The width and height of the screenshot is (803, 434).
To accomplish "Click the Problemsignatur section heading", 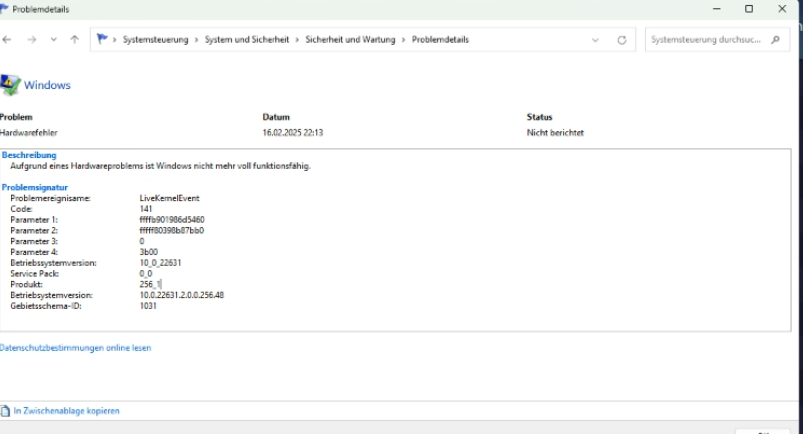I will coord(35,188).
